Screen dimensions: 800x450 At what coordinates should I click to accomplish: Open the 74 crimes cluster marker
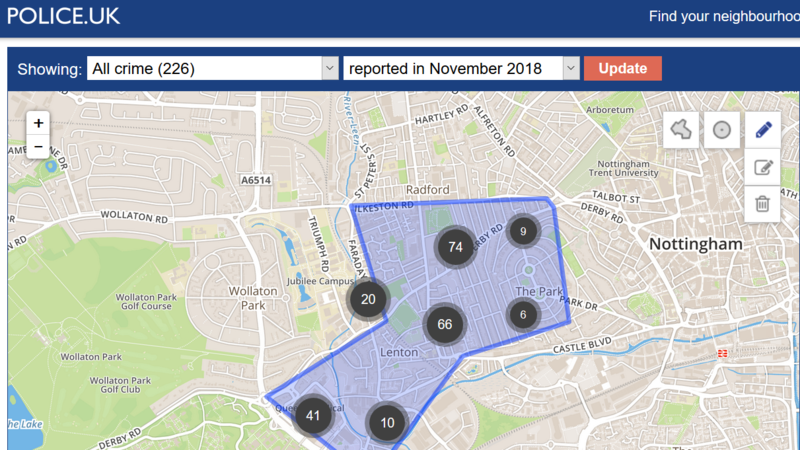[x=455, y=247]
